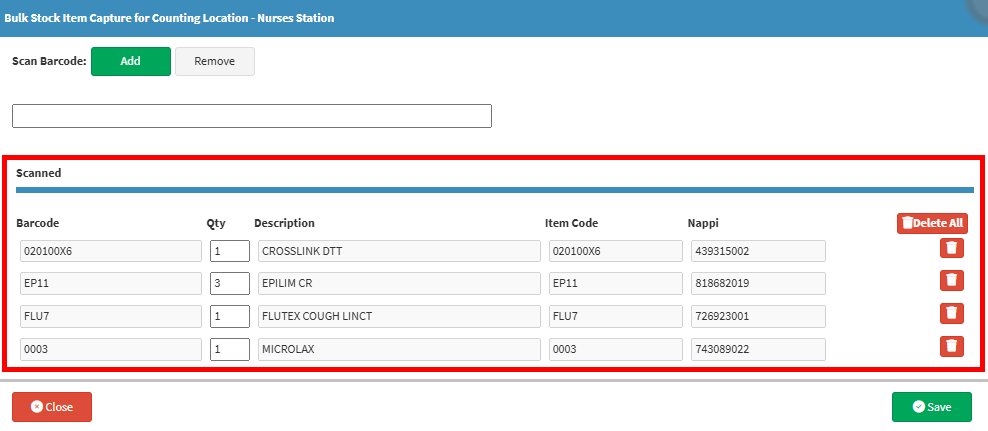Select the 020100X6 barcode field
Image resolution: width=988 pixels, height=431 pixels.
click(111, 251)
